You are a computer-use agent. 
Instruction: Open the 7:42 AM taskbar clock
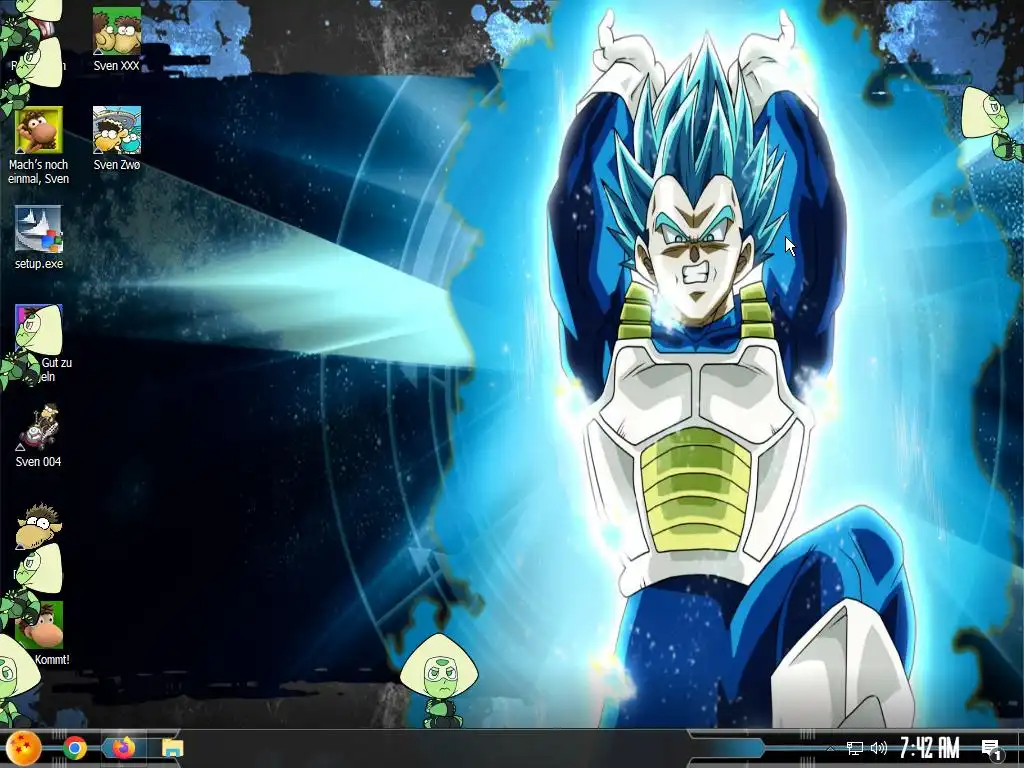pos(929,748)
